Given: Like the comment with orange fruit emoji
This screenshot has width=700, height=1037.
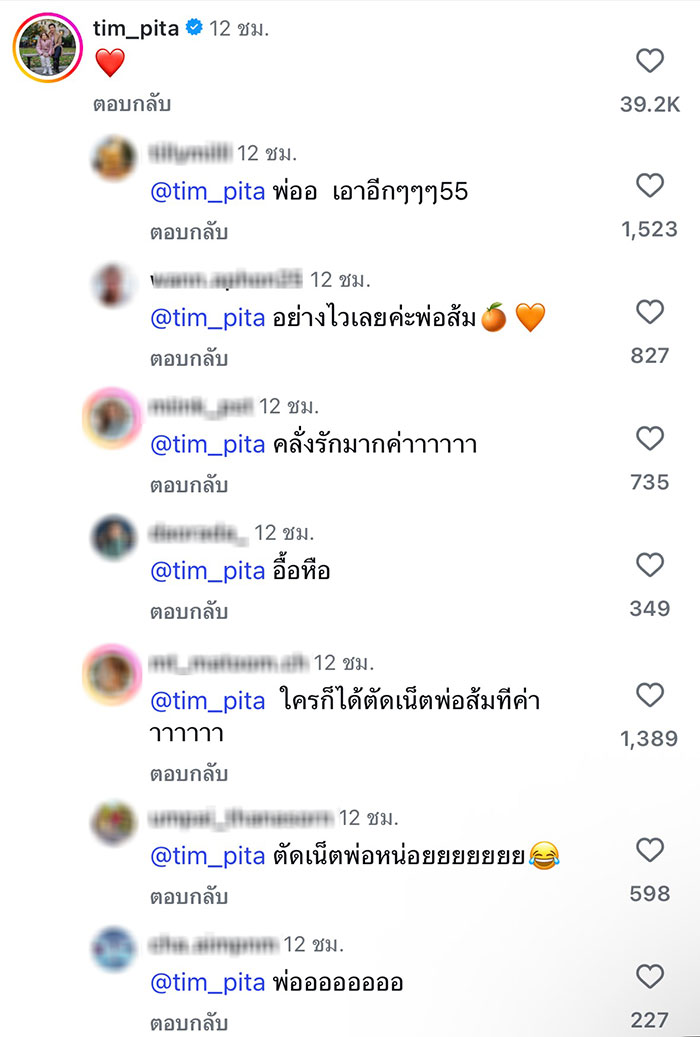Looking at the screenshot, I should pos(650,312).
